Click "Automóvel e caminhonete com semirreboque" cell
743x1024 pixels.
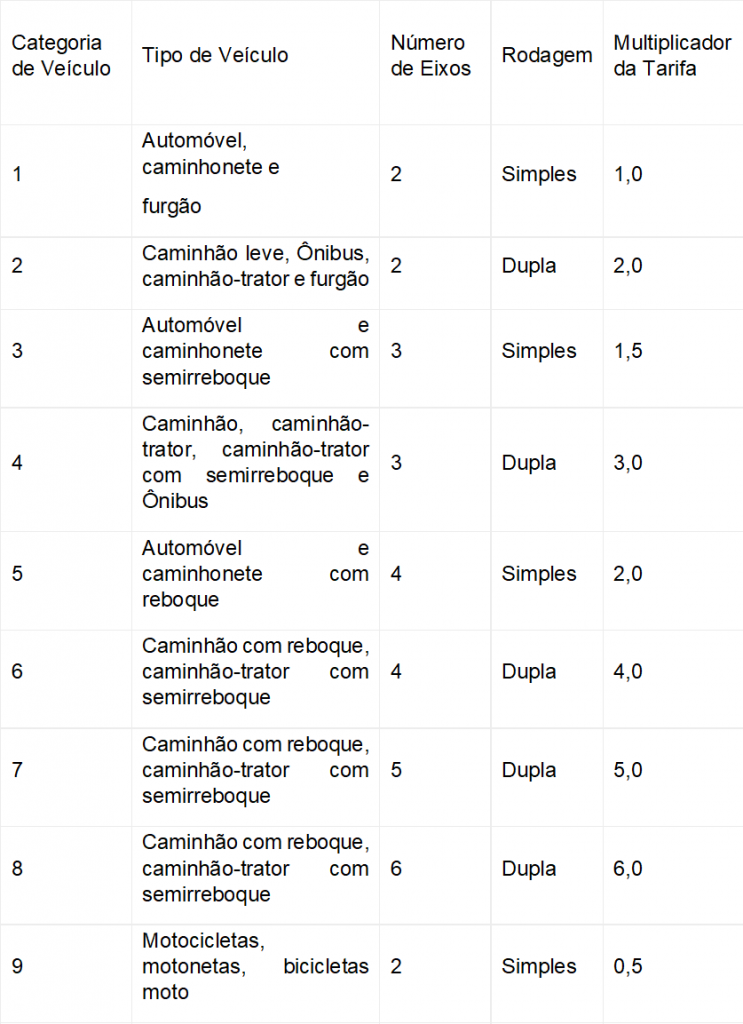[255, 351]
